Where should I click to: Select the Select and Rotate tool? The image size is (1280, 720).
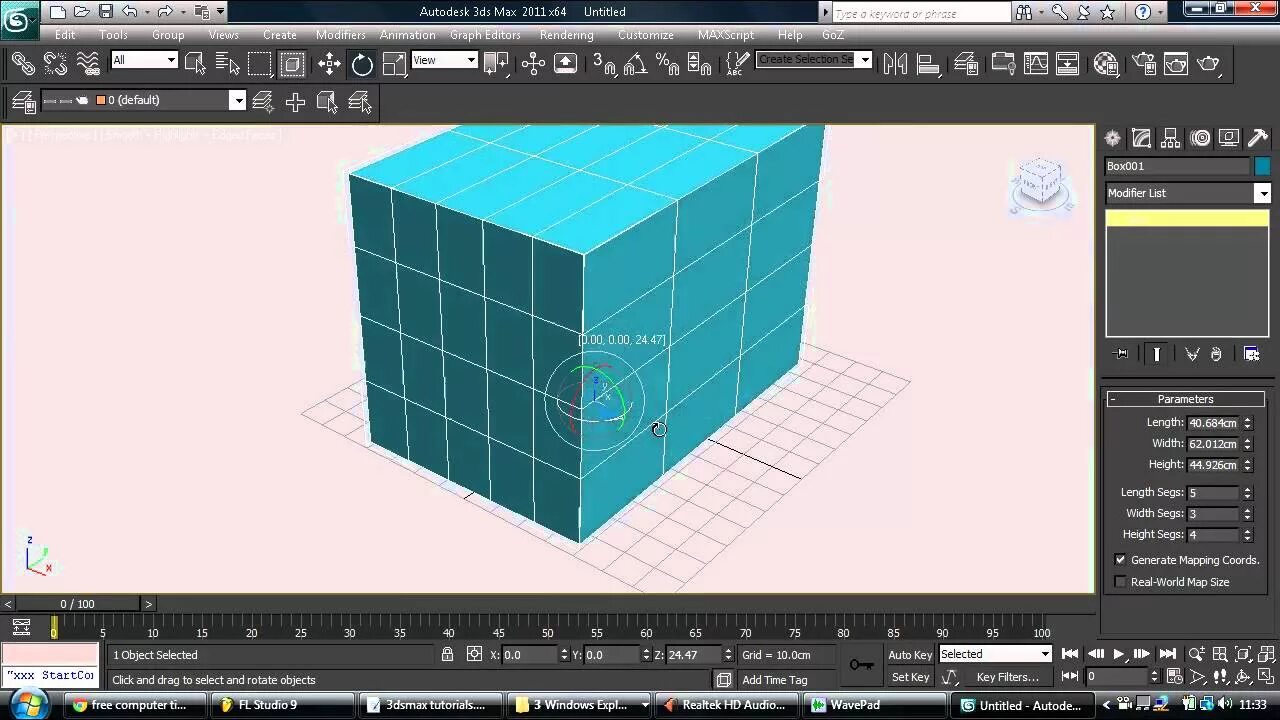(x=361, y=64)
